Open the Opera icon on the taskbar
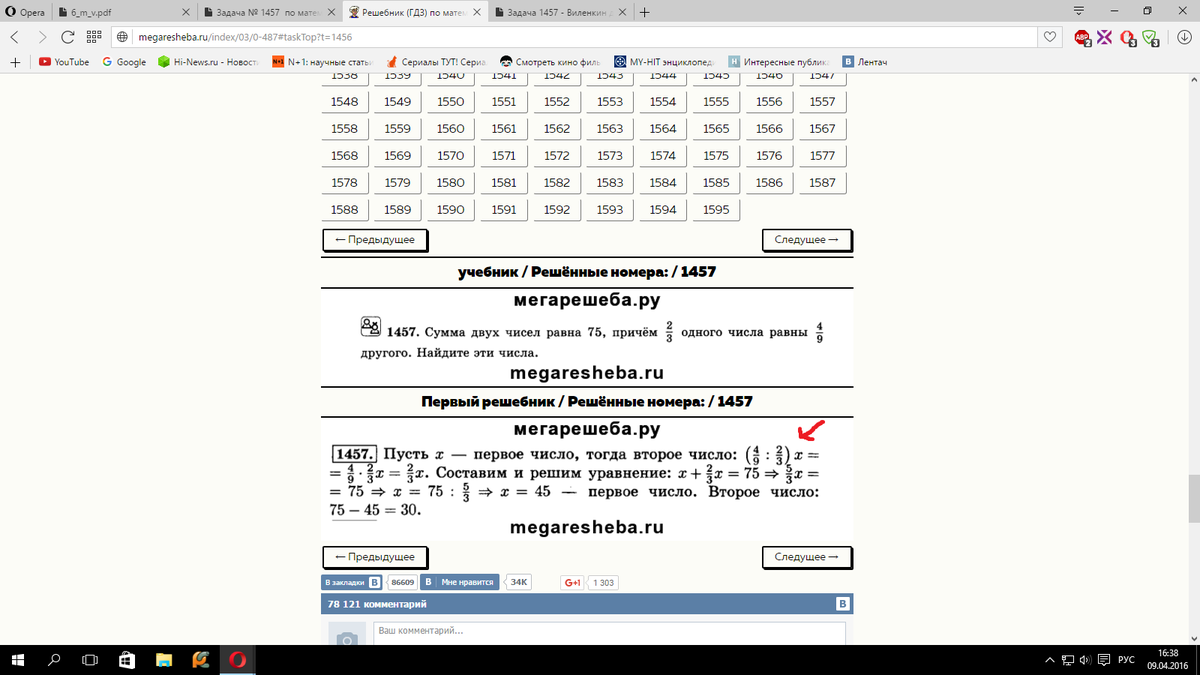 click(237, 660)
